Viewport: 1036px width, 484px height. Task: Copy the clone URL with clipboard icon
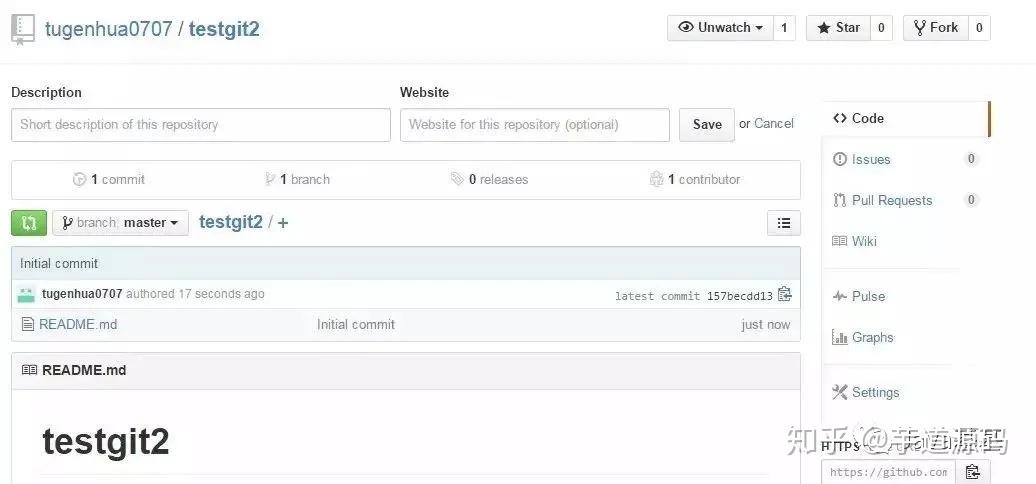click(x=973, y=472)
